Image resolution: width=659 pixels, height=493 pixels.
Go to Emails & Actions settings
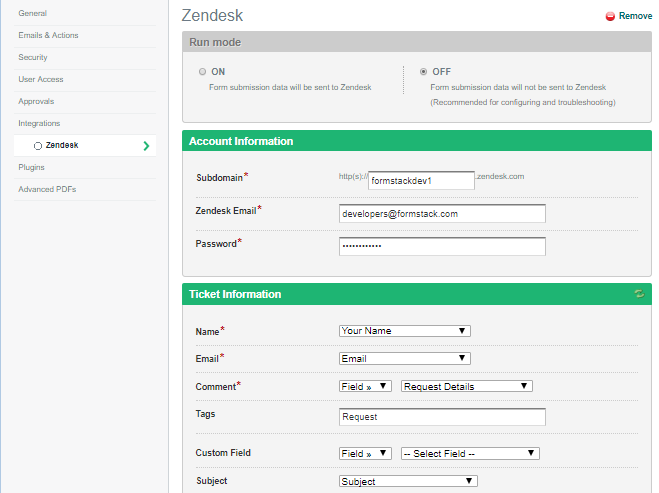pyautogui.click(x=48, y=35)
